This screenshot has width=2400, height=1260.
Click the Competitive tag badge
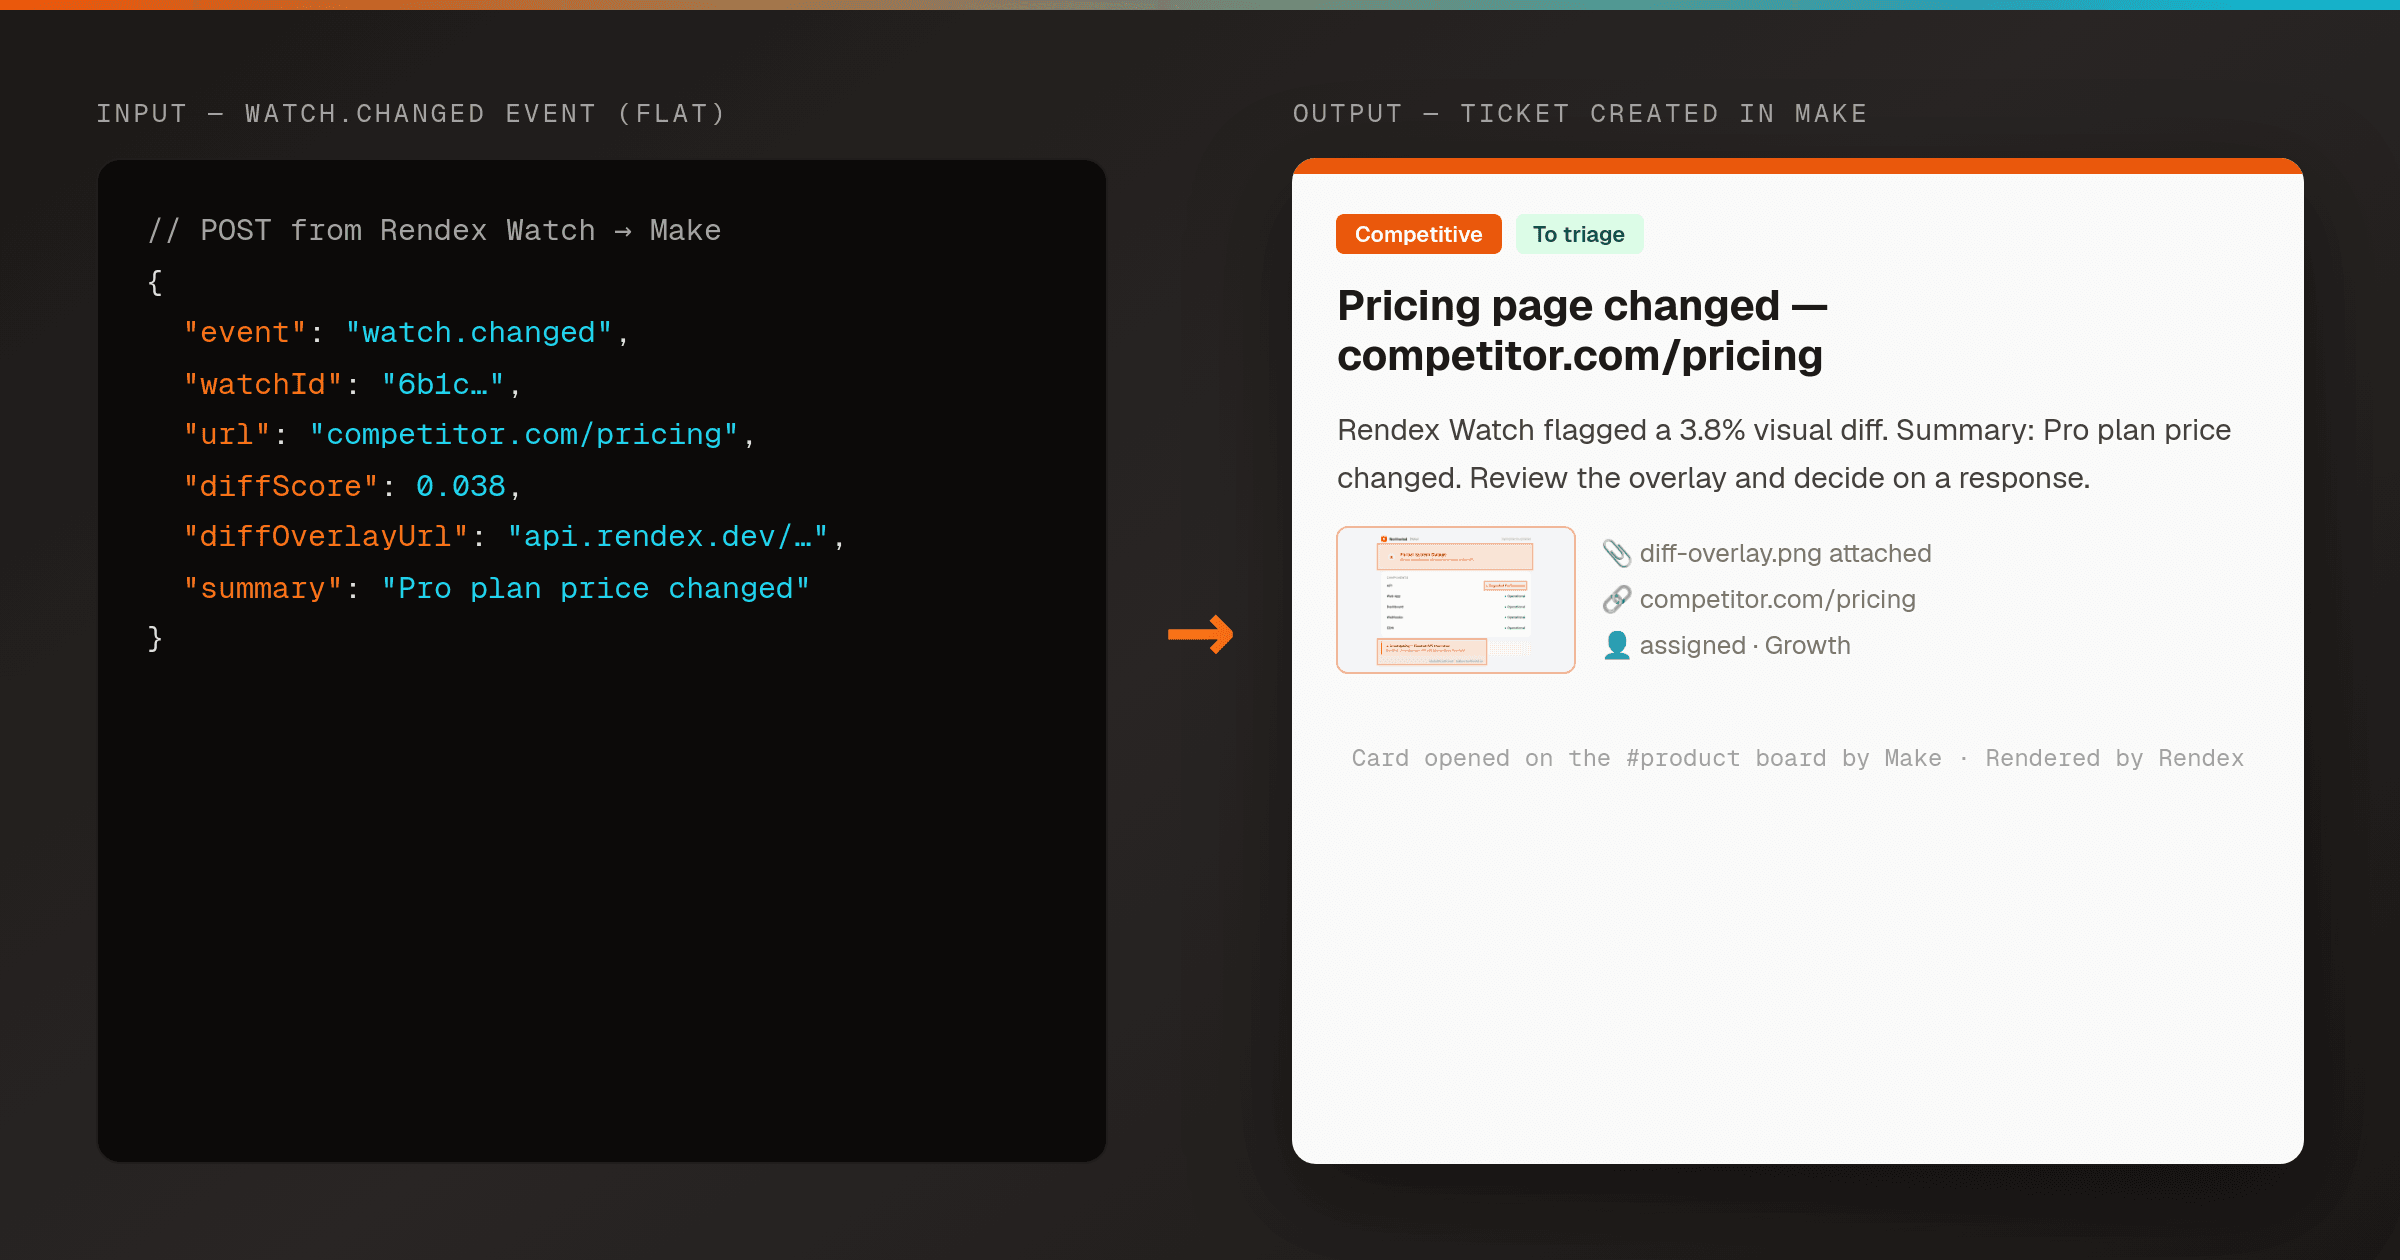pos(1418,234)
